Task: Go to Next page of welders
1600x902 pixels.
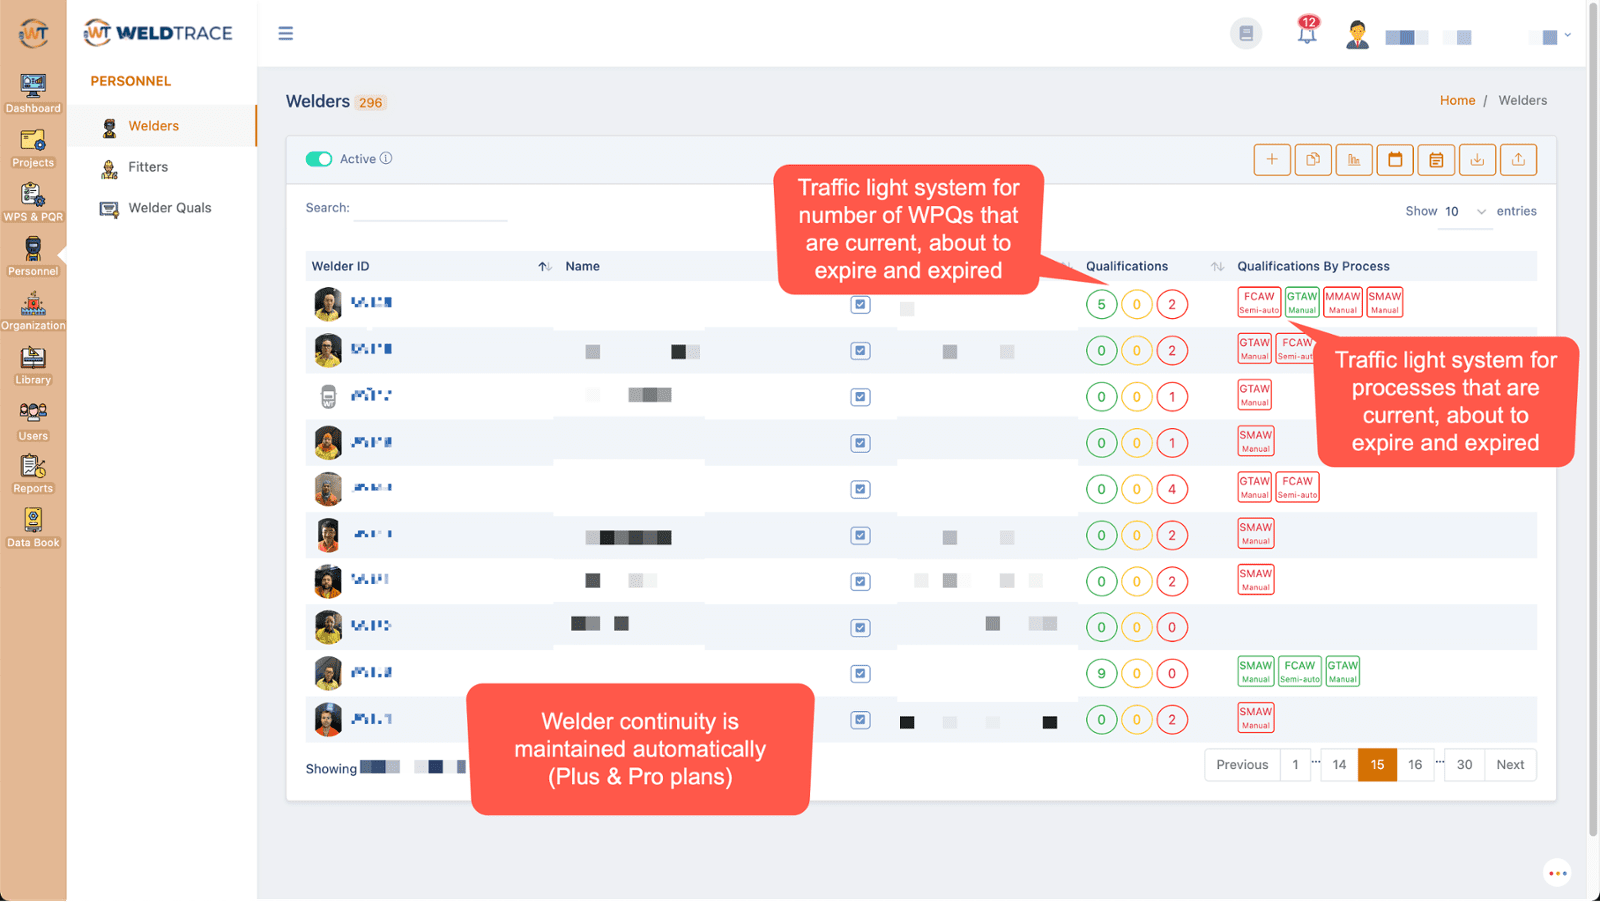Action: pos(1510,765)
